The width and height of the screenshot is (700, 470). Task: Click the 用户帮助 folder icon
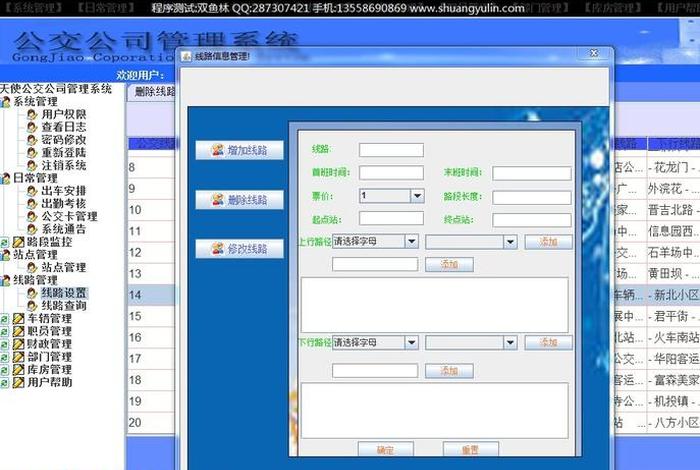[18, 383]
